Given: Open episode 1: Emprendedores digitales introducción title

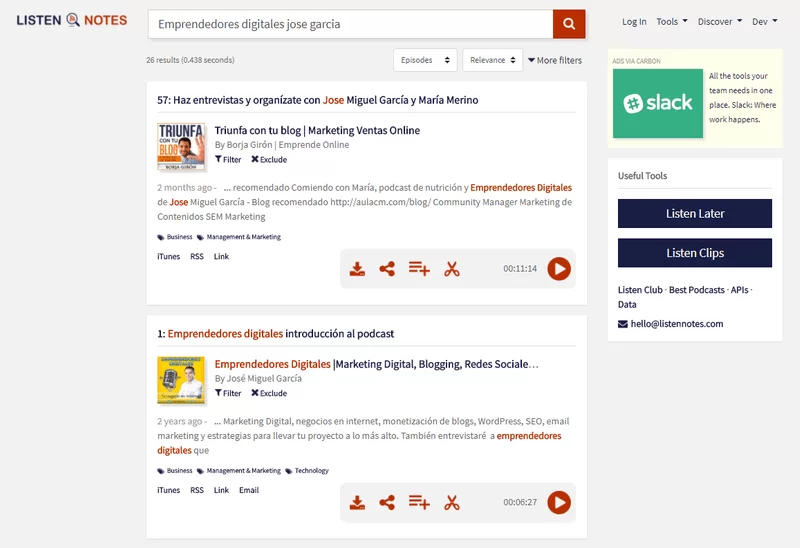Looking at the screenshot, I should [x=276, y=334].
